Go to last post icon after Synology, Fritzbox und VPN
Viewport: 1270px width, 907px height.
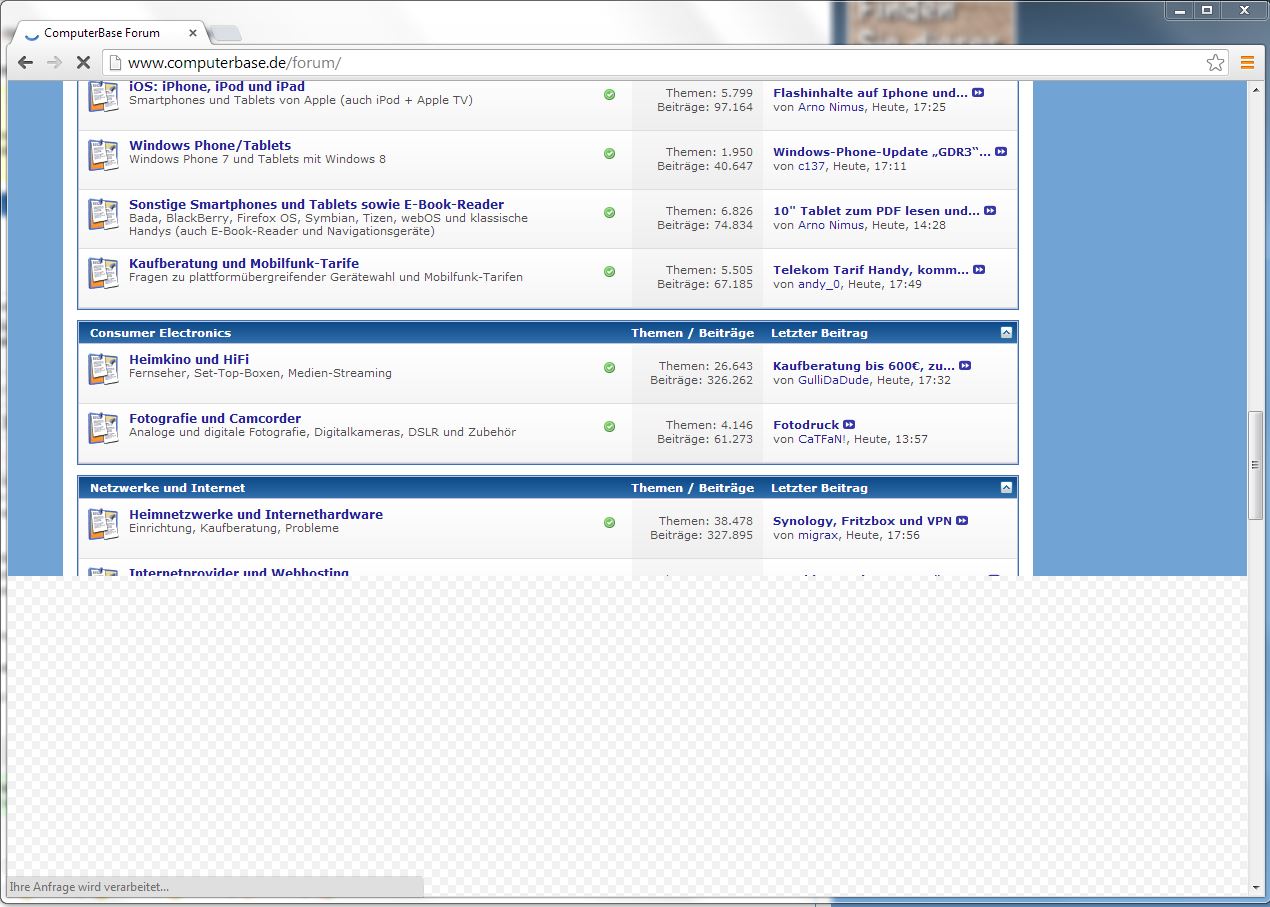(962, 521)
